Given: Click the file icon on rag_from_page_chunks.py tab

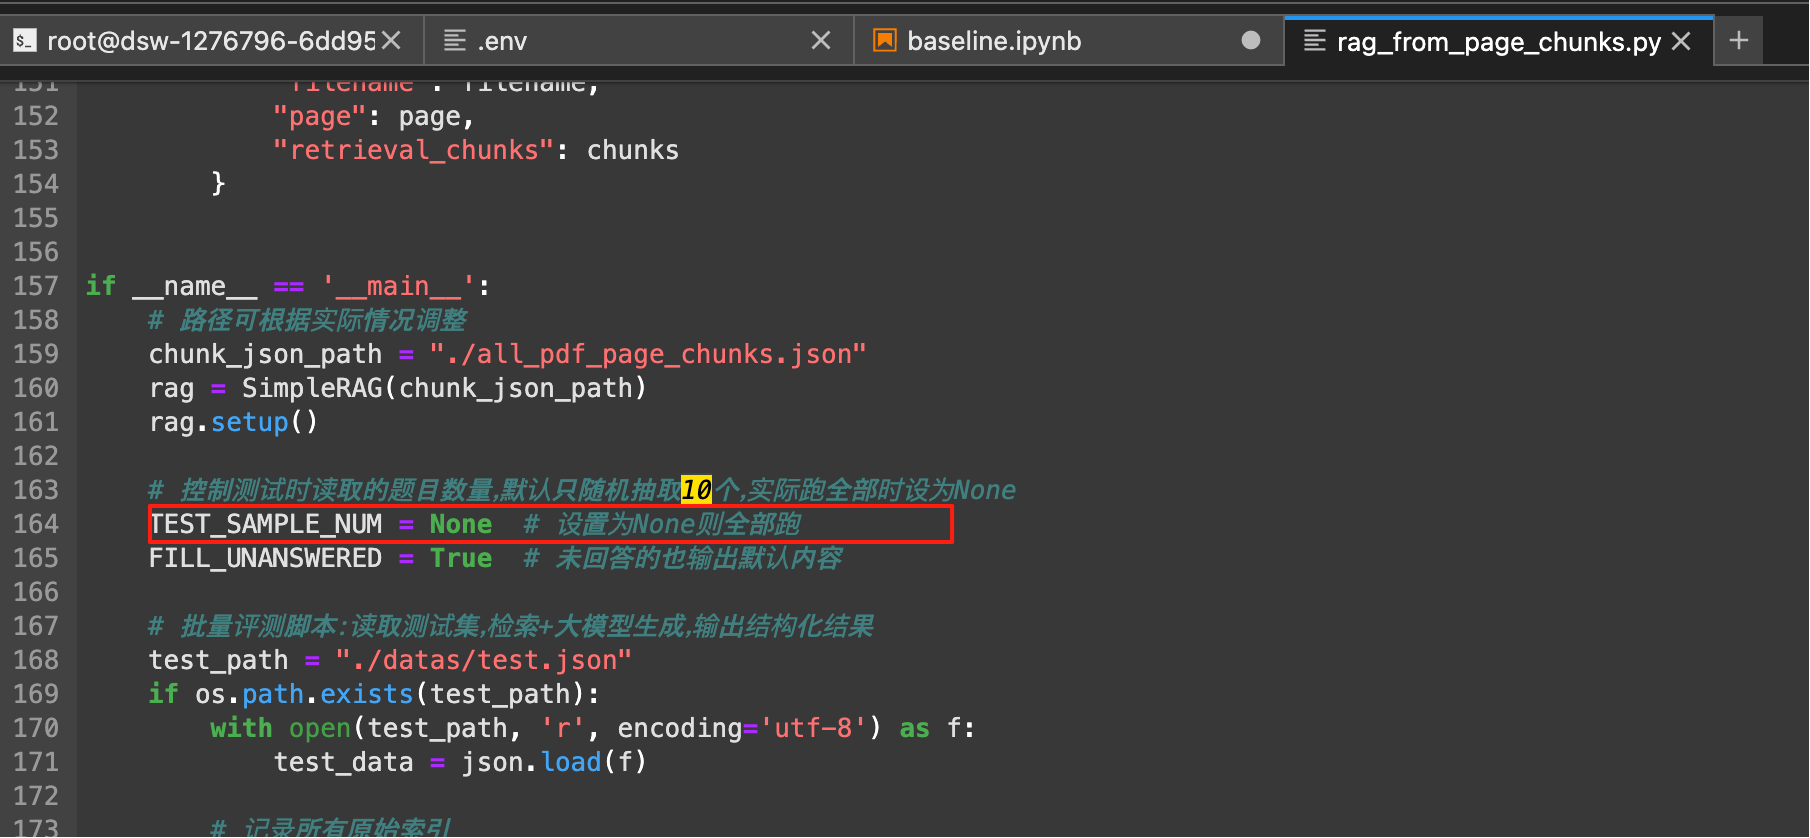Looking at the screenshot, I should pyautogui.click(x=1315, y=41).
